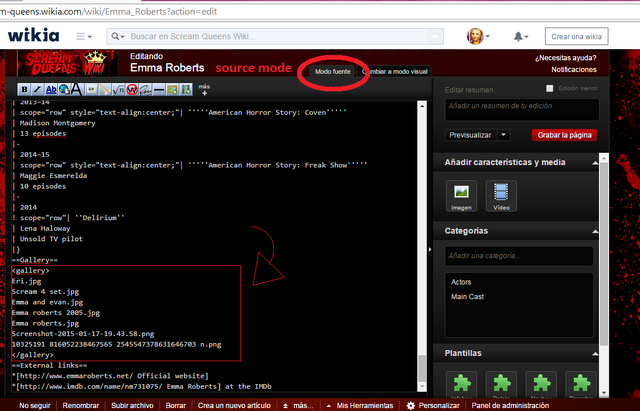Click Subir archivo in bottom bar
640x411 pixels.
(x=132, y=405)
